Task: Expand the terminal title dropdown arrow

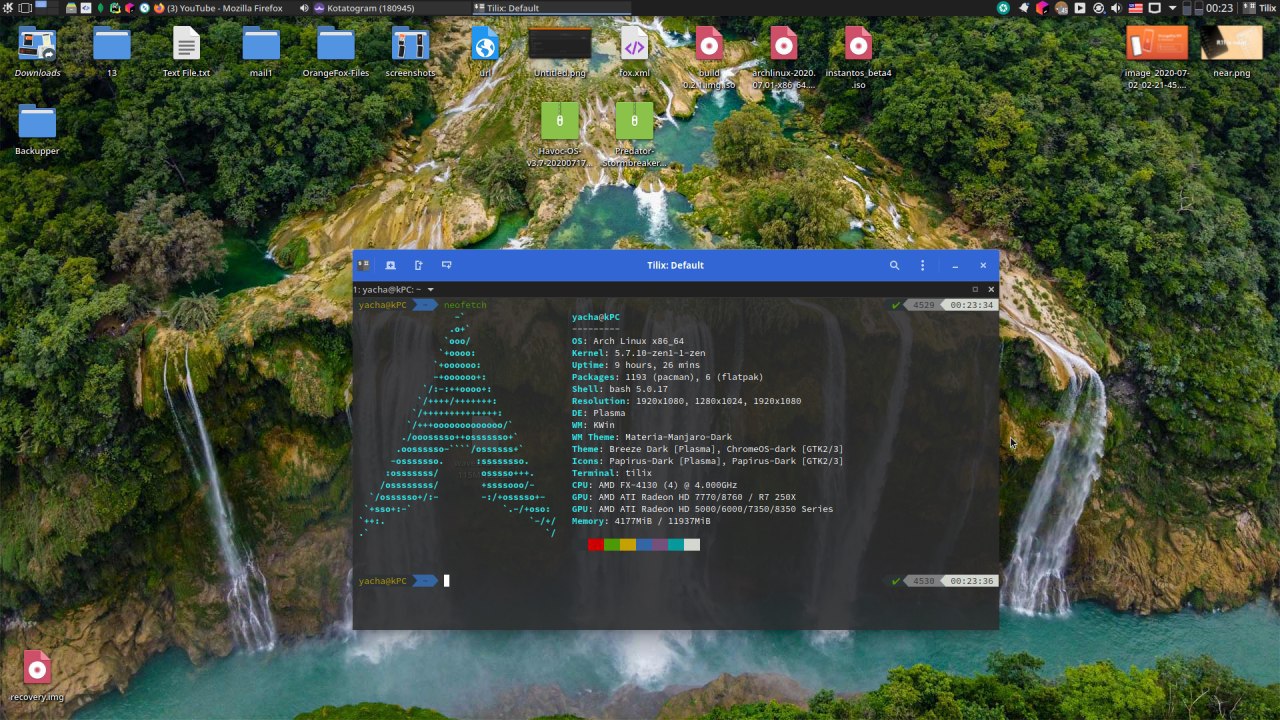Action: (x=430, y=289)
